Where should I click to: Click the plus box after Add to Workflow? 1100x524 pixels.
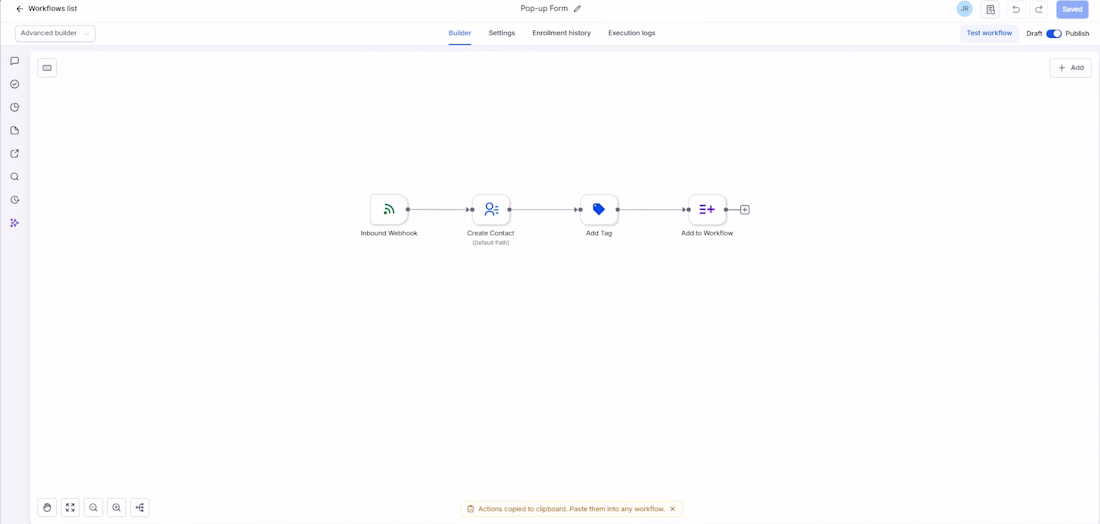(x=745, y=210)
